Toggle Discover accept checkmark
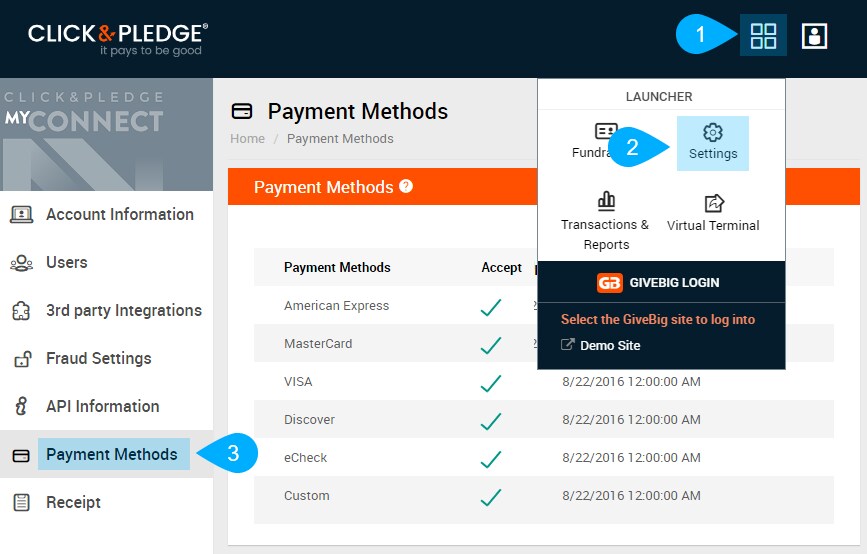The width and height of the screenshot is (867, 554). (491, 421)
